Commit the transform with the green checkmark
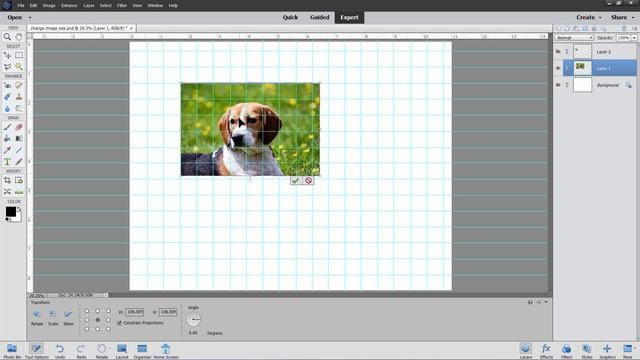The width and height of the screenshot is (640, 360). click(296, 180)
